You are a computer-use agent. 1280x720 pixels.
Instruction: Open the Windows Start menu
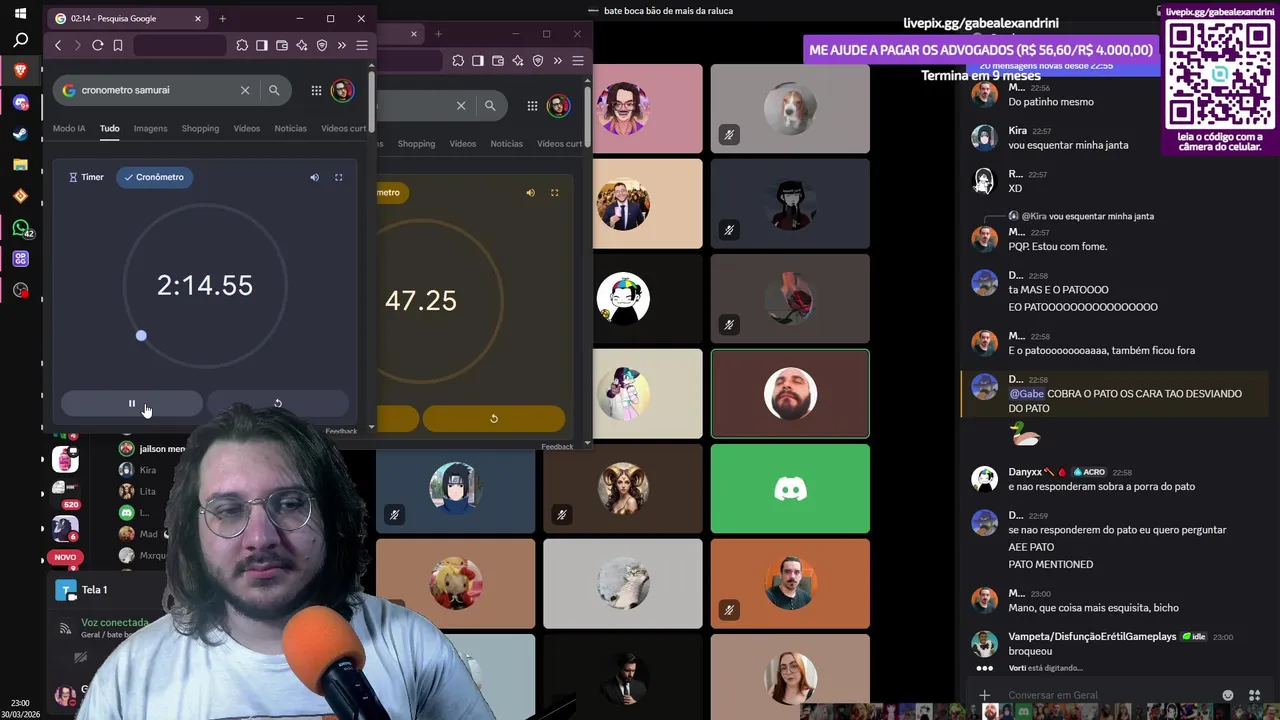pos(20,14)
